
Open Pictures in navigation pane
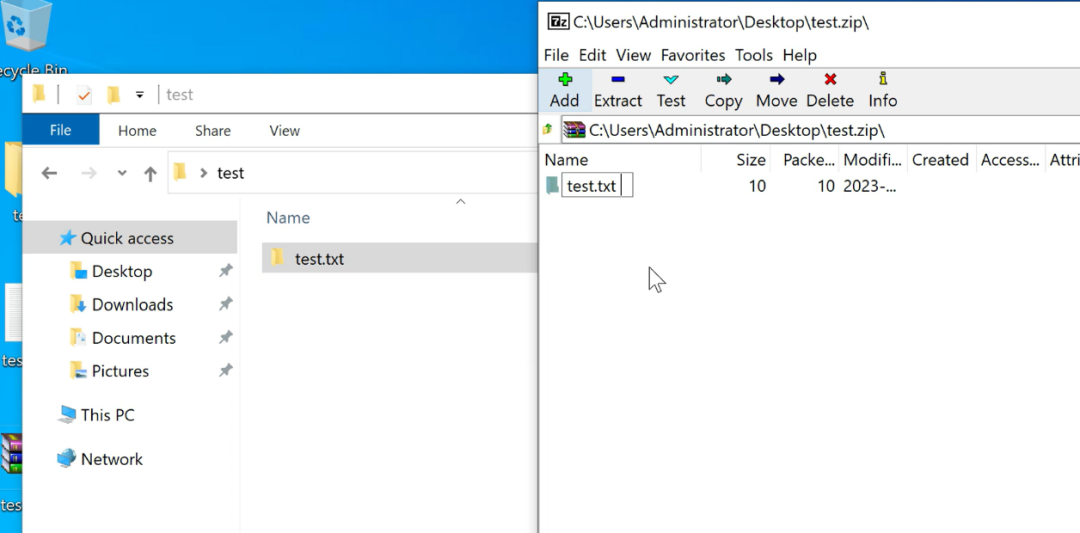[x=121, y=371]
